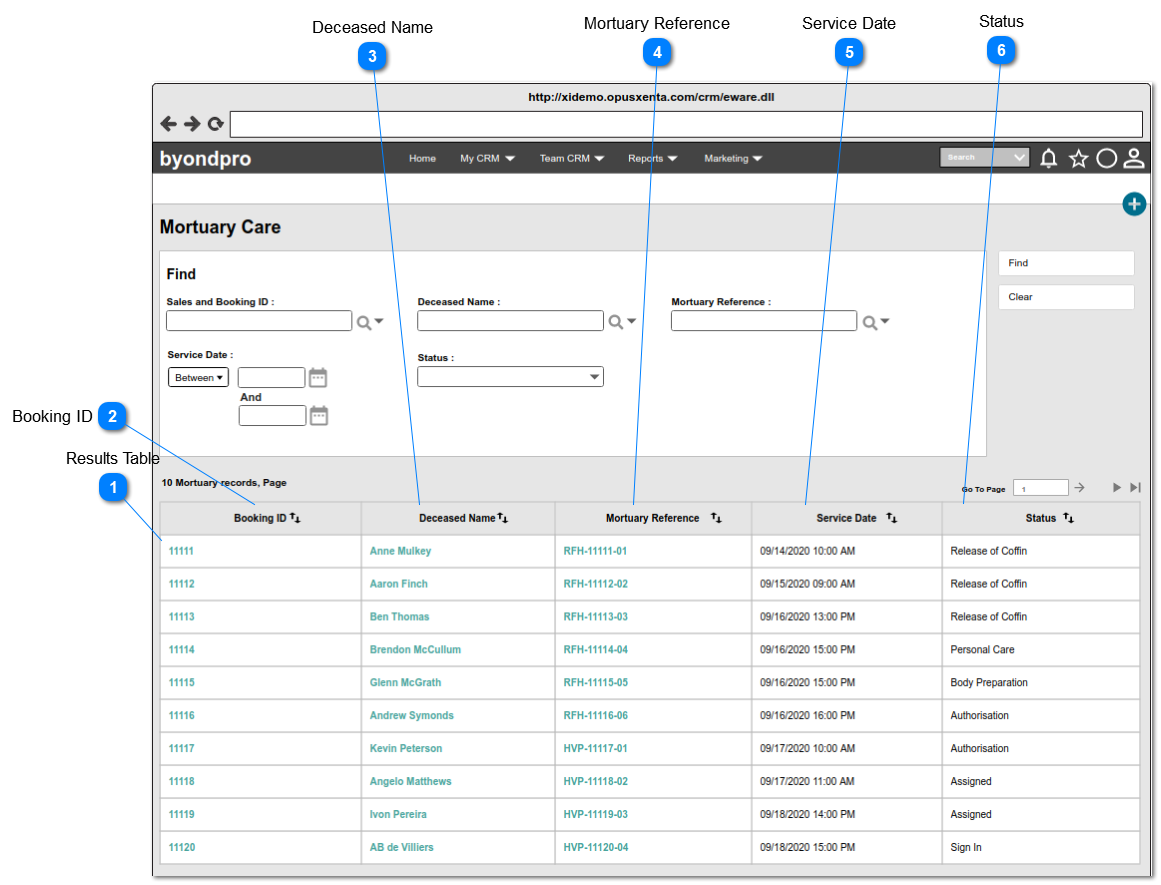Viewport: 1161px width, 885px height.
Task: Jump to the last results page
Action: pos(1135,487)
